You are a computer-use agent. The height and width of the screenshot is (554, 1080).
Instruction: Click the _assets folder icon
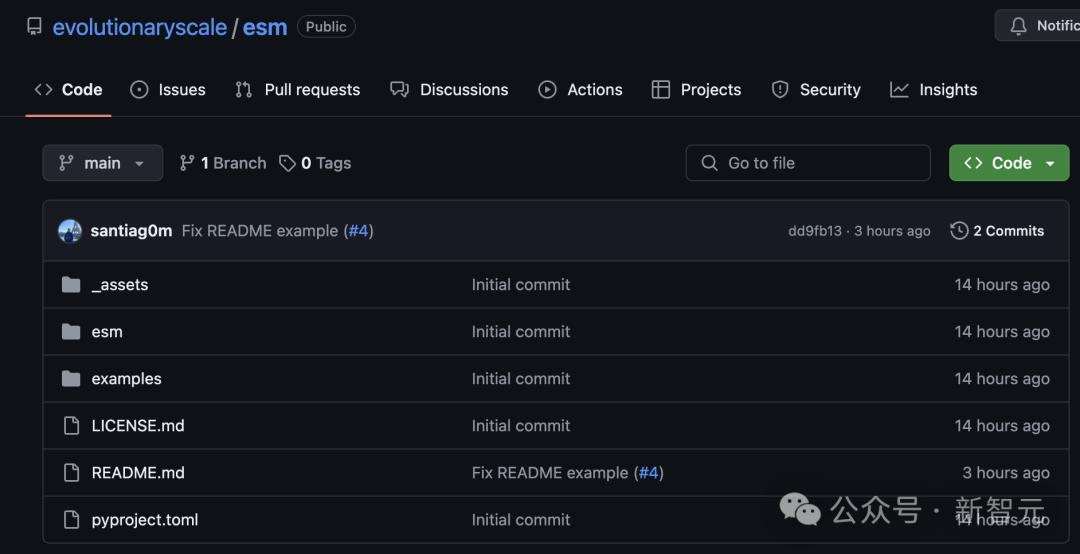pos(71,285)
